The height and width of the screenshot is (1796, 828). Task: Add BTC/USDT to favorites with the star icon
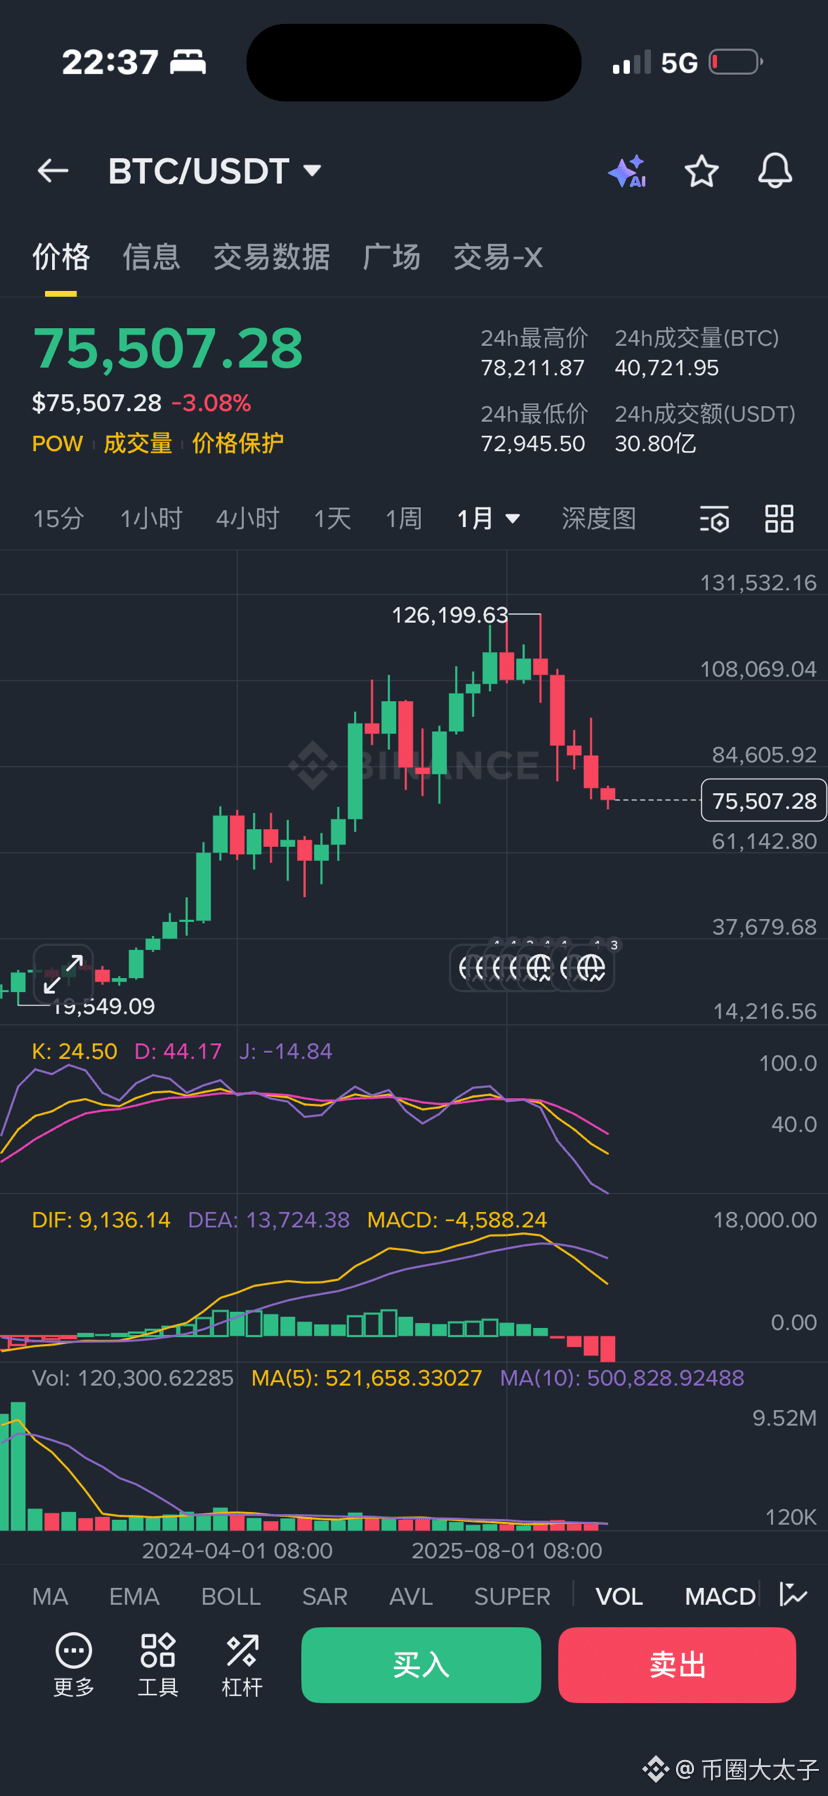pos(701,171)
